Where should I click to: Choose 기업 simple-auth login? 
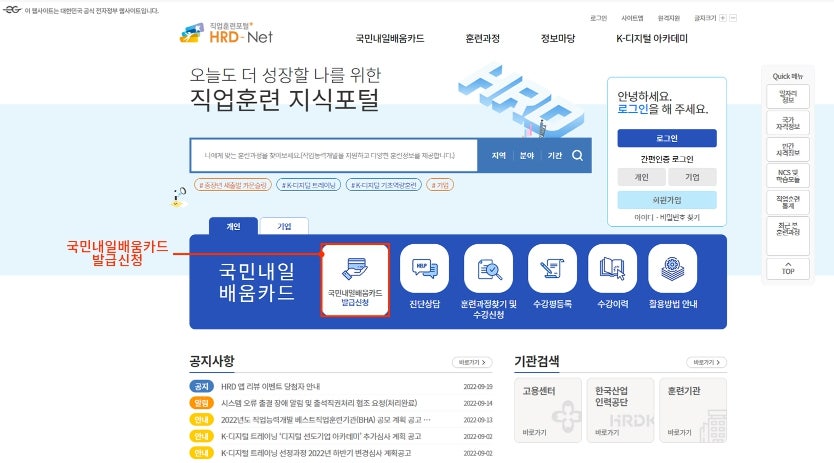(x=692, y=177)
